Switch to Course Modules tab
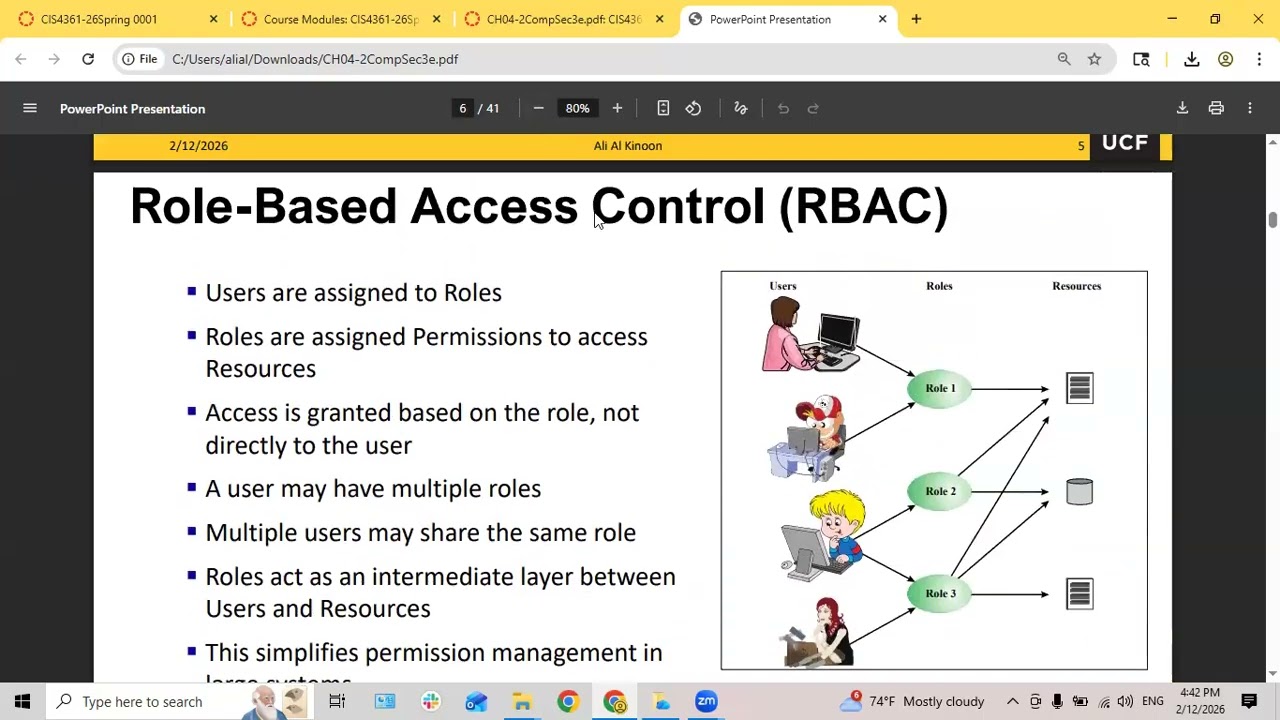 click(x=340, y=19)
